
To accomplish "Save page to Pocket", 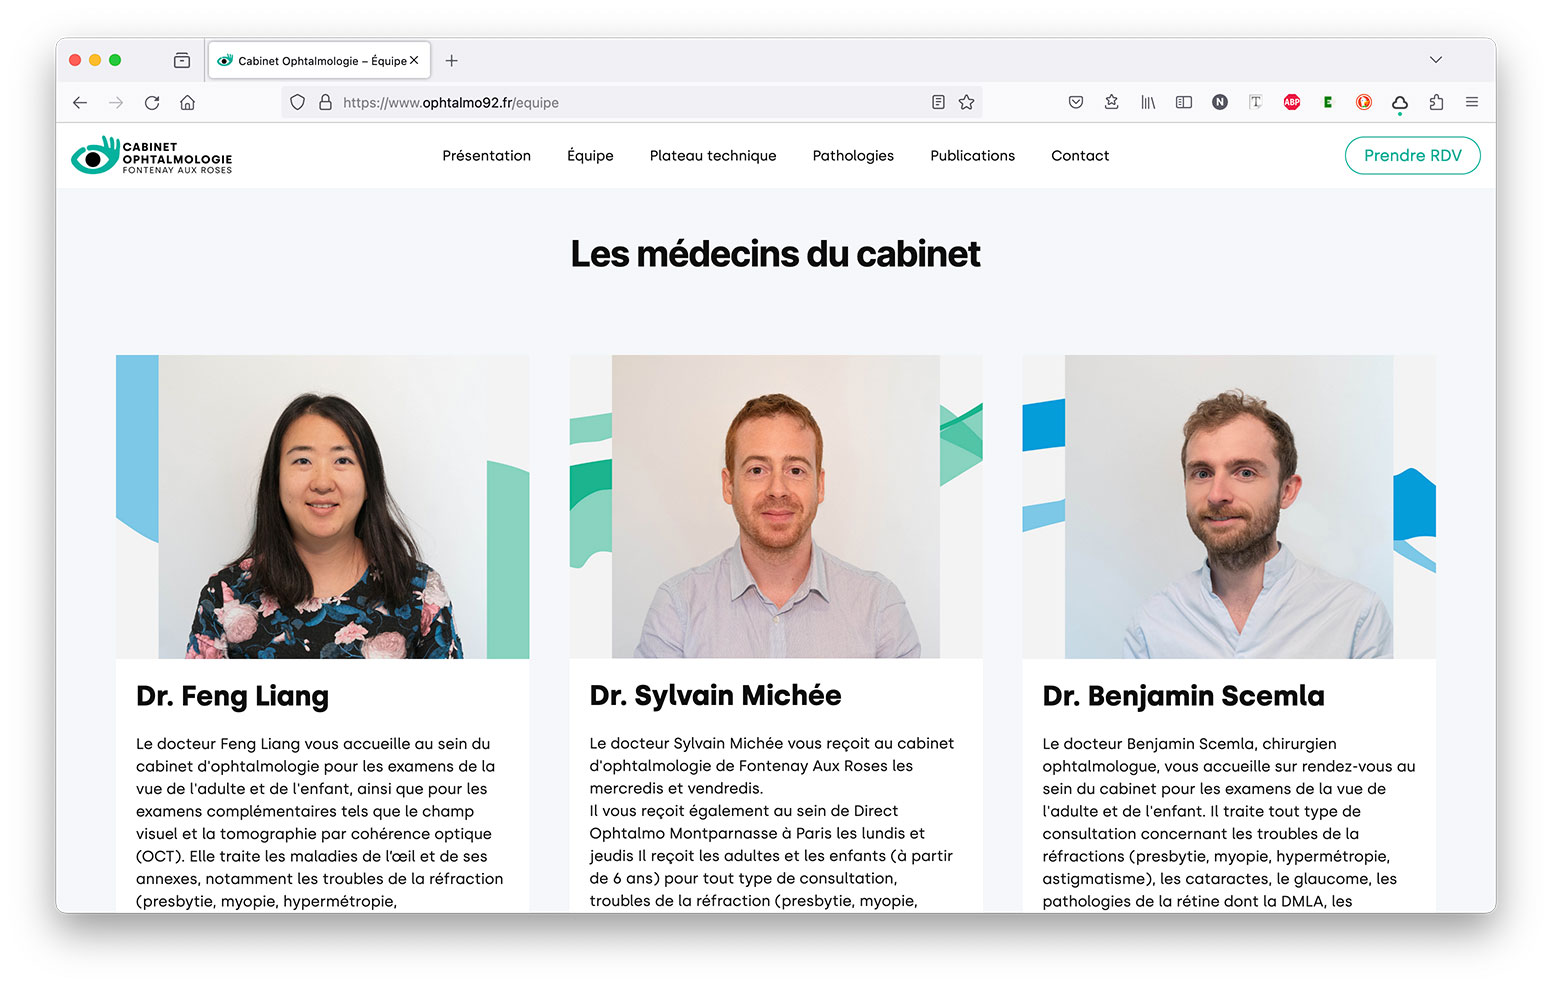I will 1076,102.
